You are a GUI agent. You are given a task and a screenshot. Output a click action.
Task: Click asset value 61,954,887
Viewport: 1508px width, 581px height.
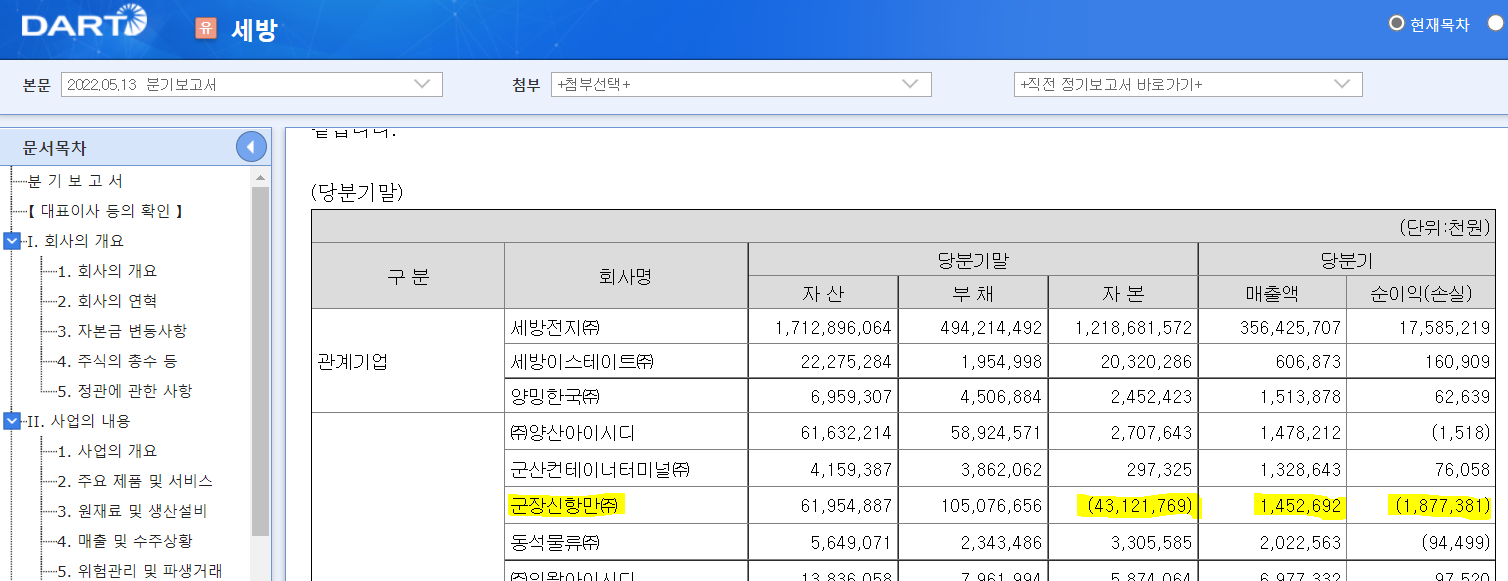click(845, 506)
